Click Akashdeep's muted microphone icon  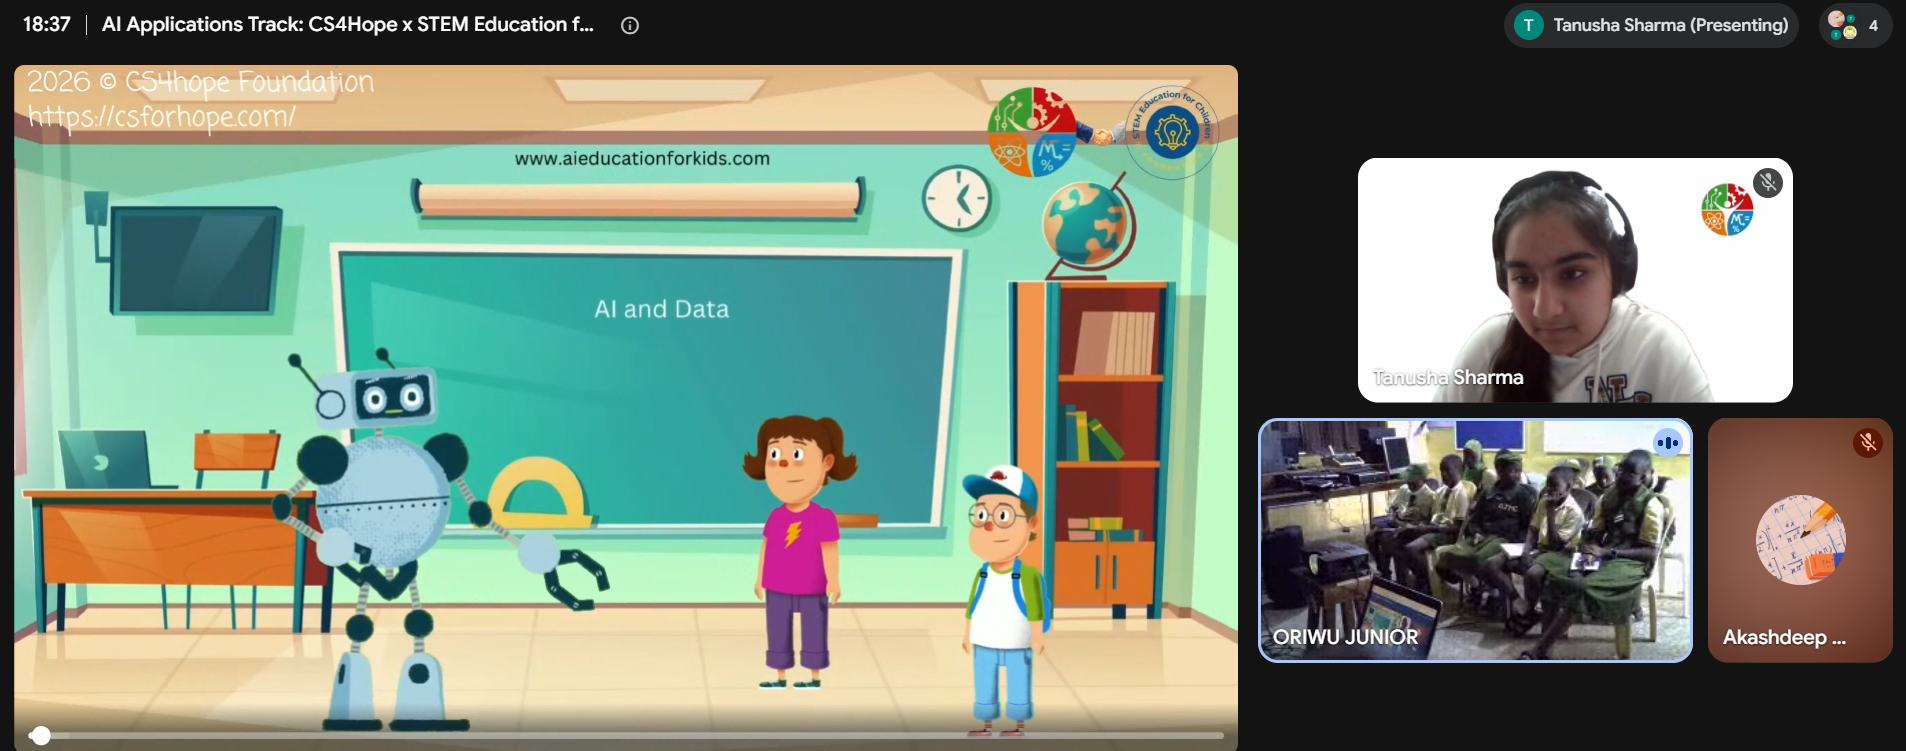pyautogui.click(x=1868, y=442)
